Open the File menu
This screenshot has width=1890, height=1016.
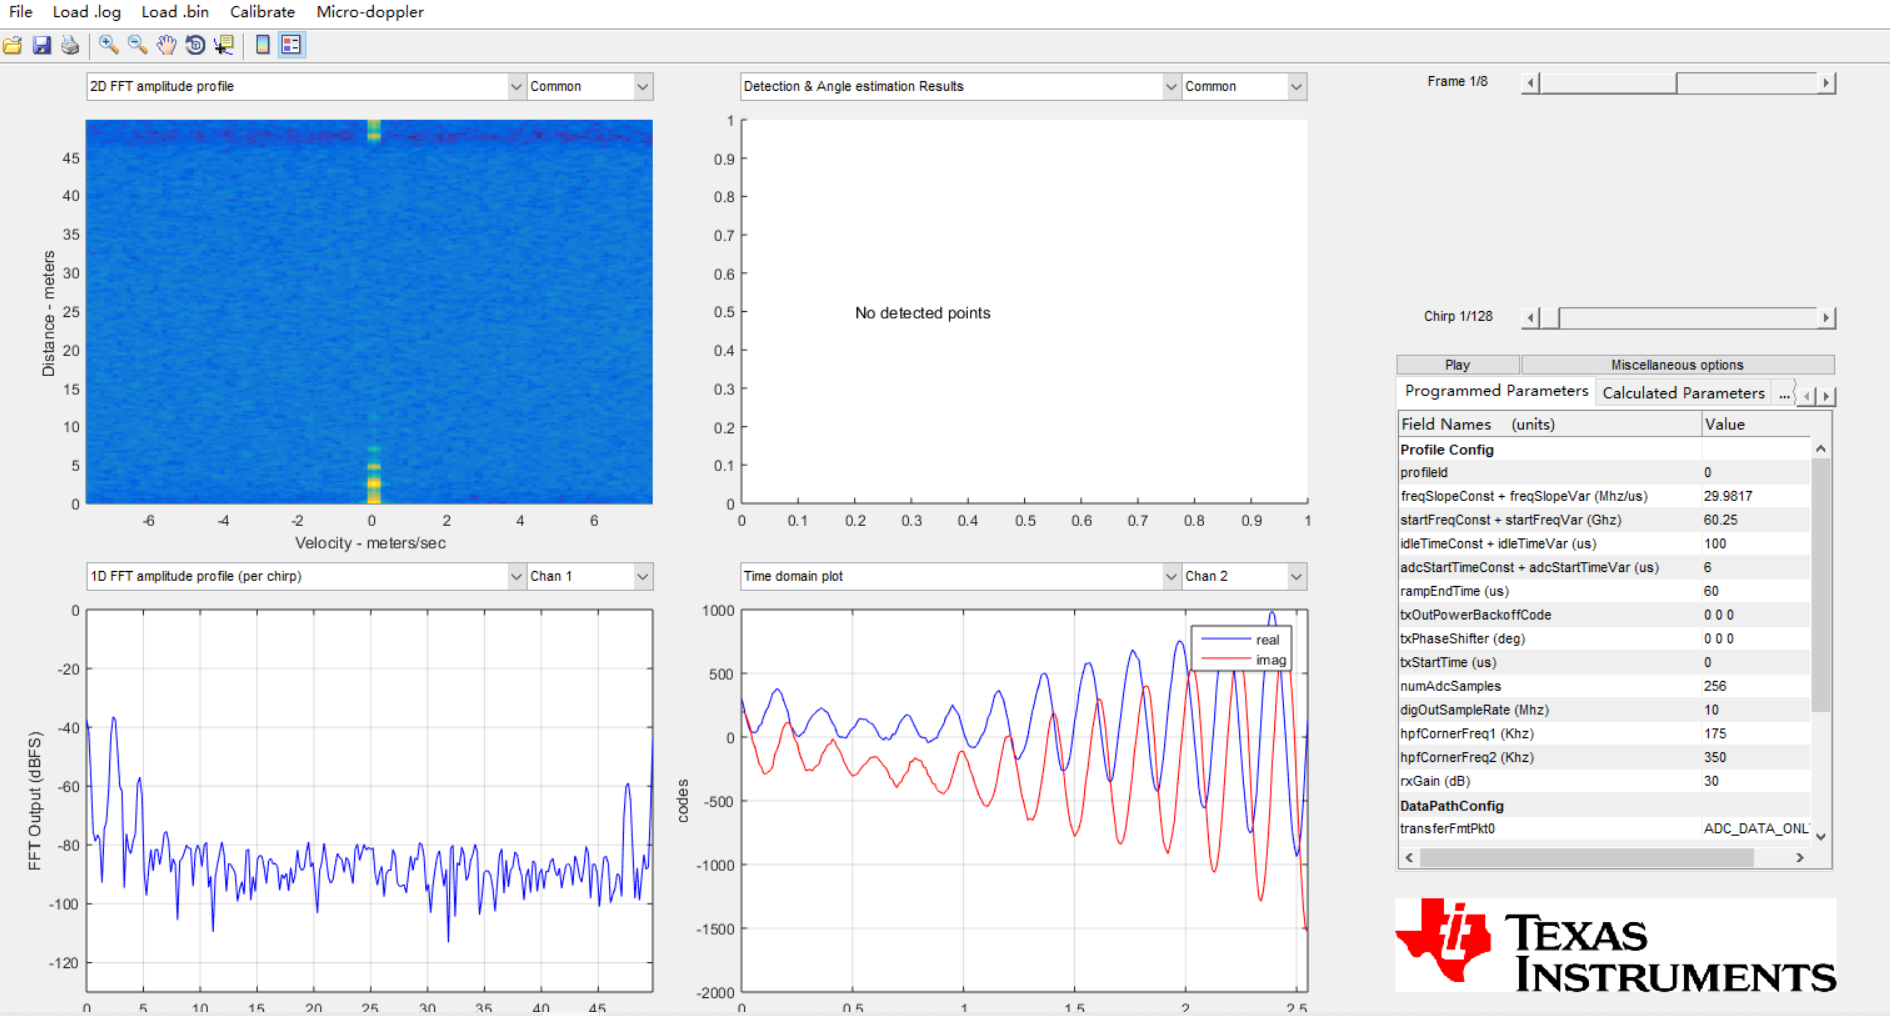coord(20,12)
